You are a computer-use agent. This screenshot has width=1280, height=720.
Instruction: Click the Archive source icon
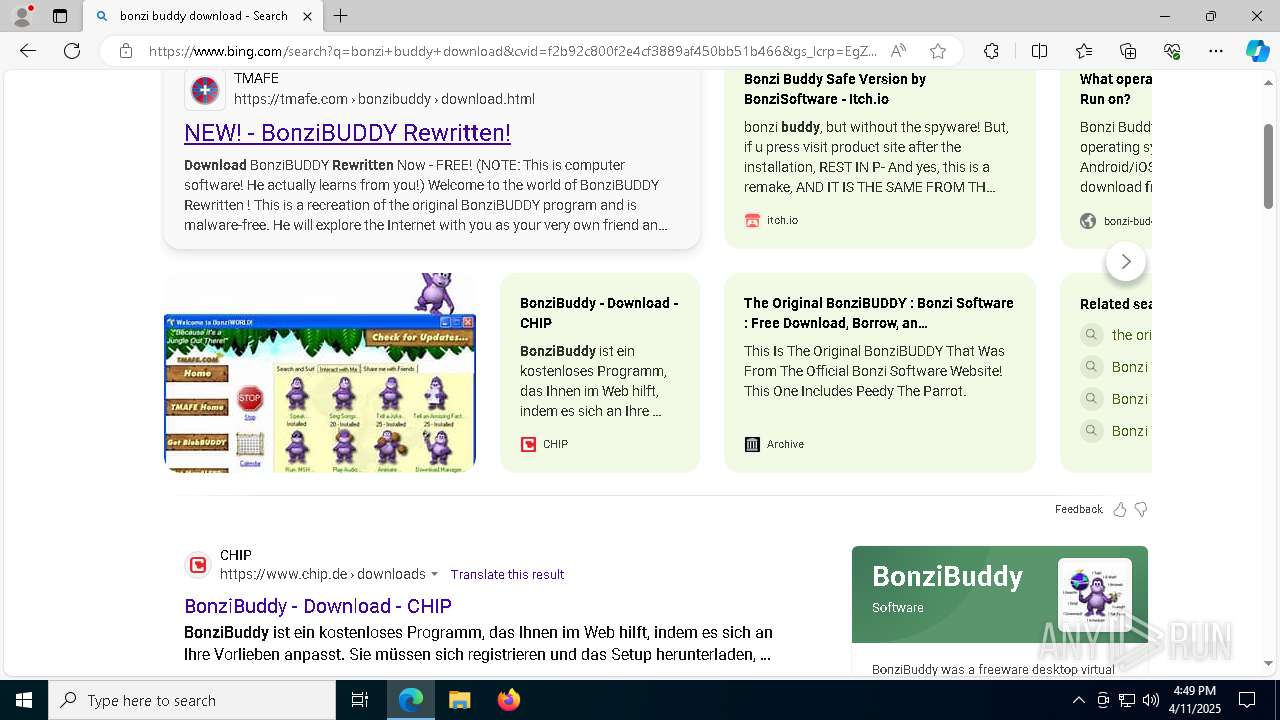[752, 444]
